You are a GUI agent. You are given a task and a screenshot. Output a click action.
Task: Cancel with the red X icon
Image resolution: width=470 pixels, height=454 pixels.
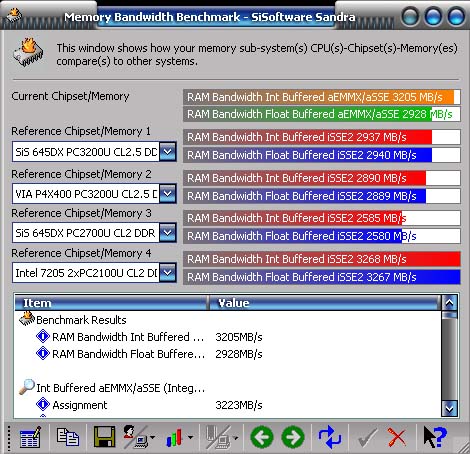397,437
